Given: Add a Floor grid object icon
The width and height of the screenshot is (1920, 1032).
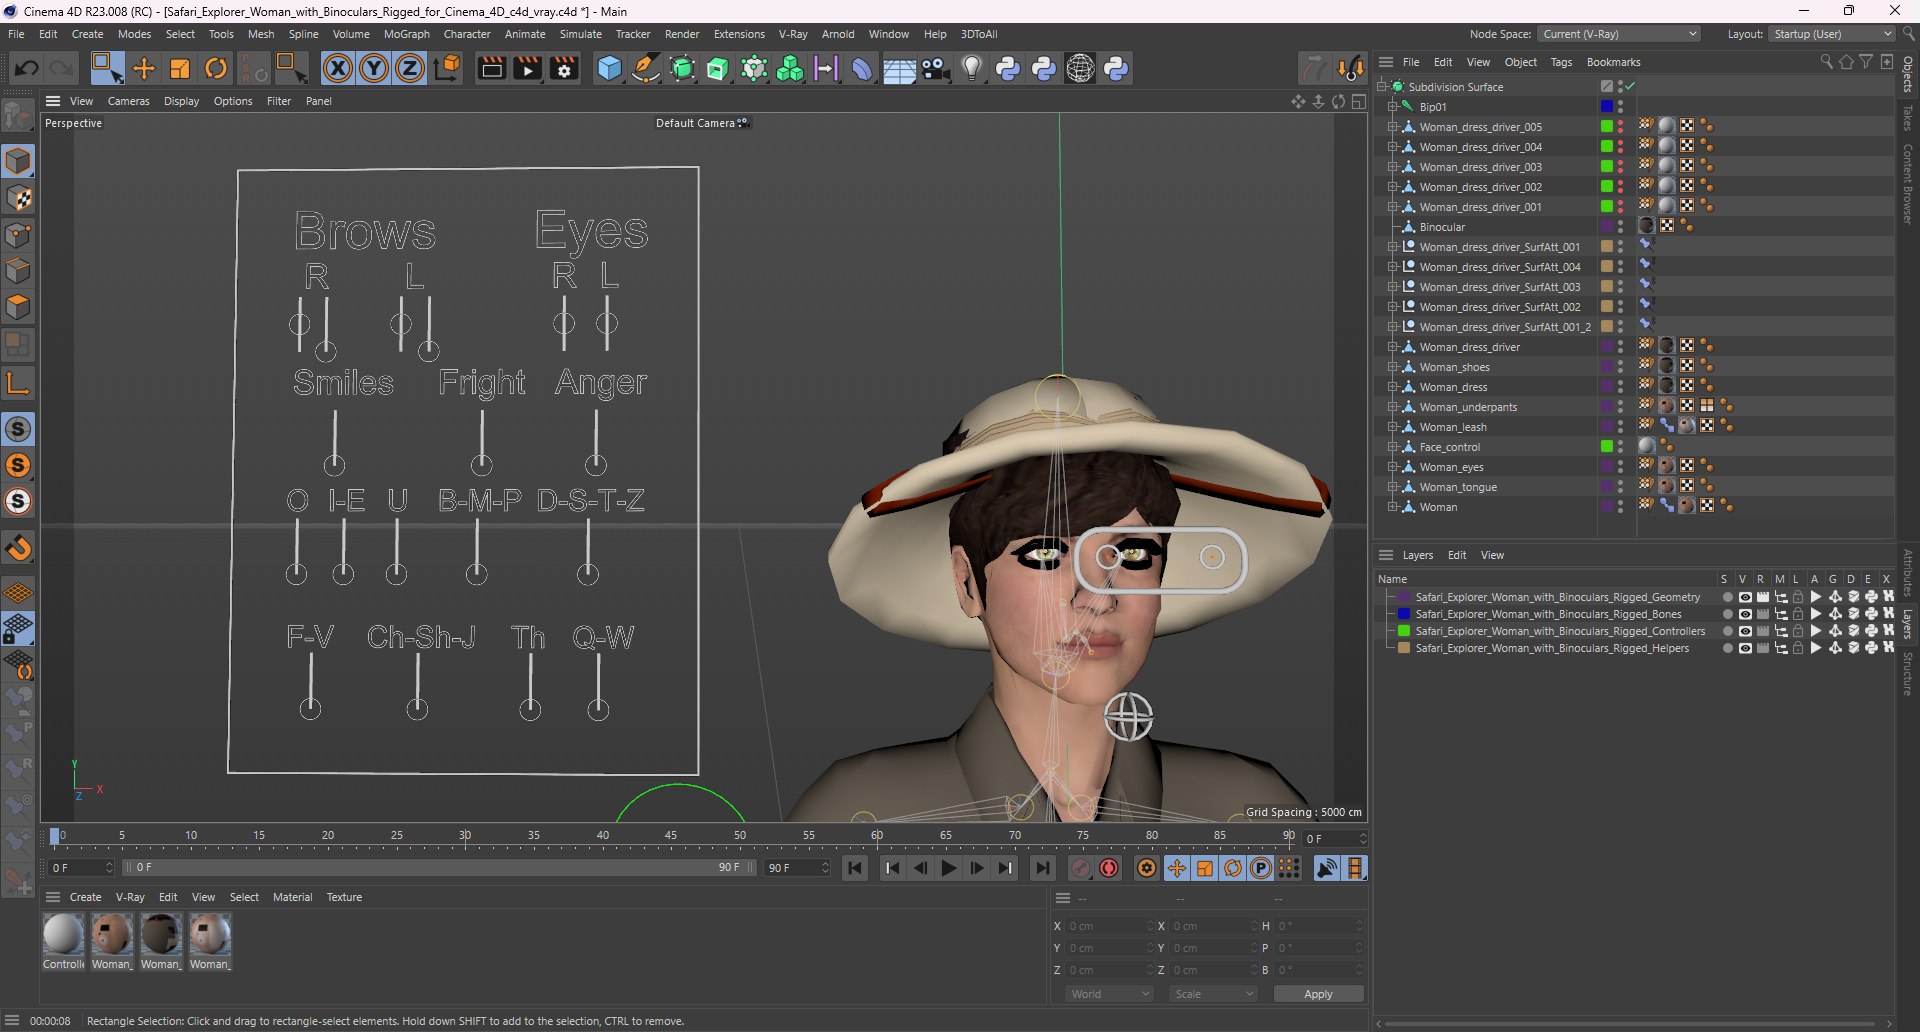Looking at the screenshot, I should (899, 68).
